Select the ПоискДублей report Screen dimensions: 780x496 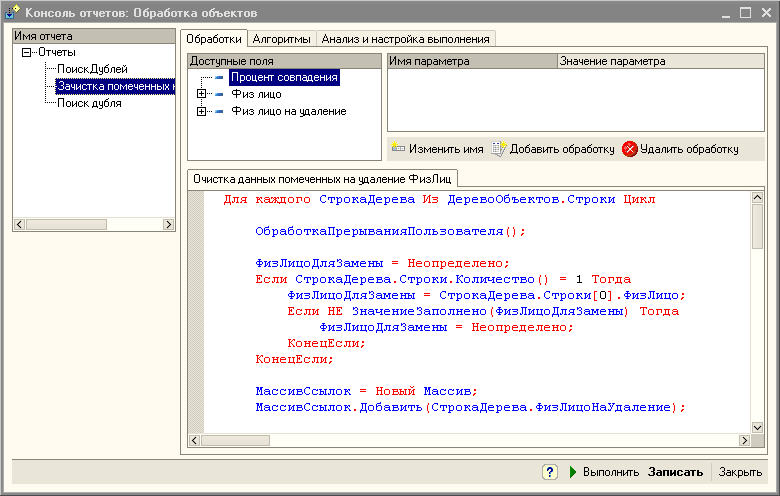pyautogui.click(x=93, y=69)
